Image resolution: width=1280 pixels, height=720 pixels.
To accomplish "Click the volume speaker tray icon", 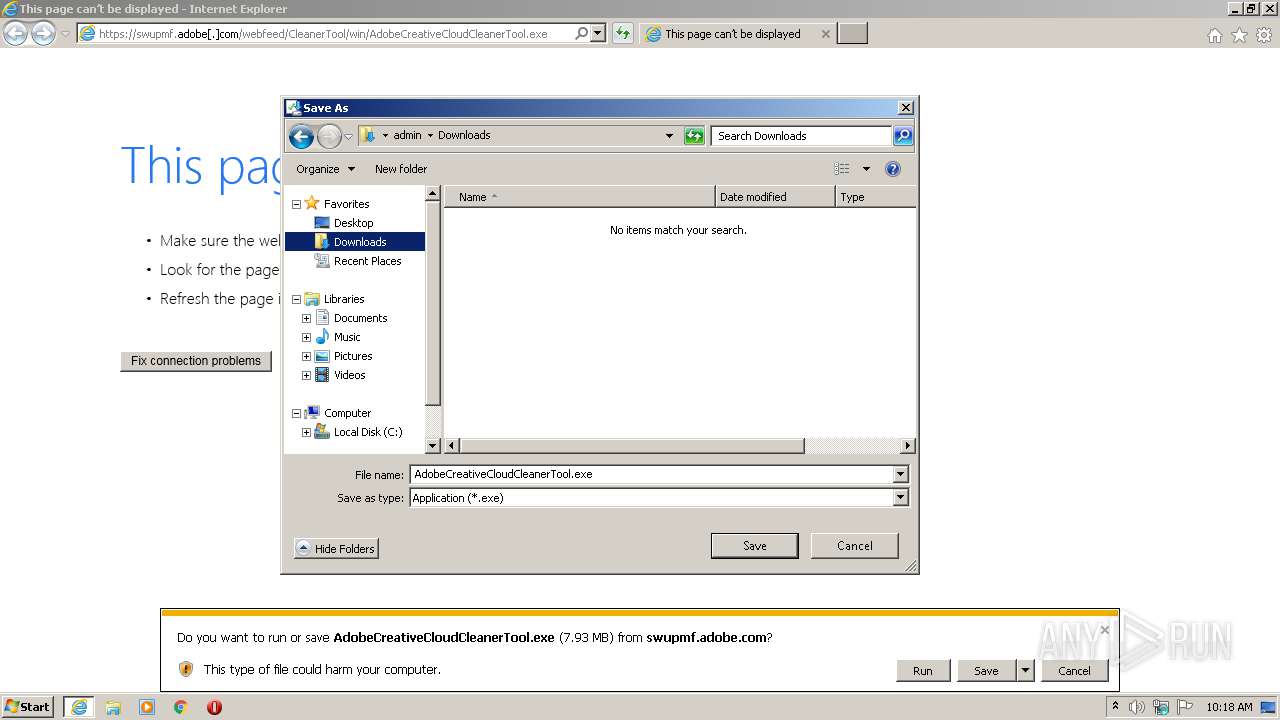I will pos(1137,707).
